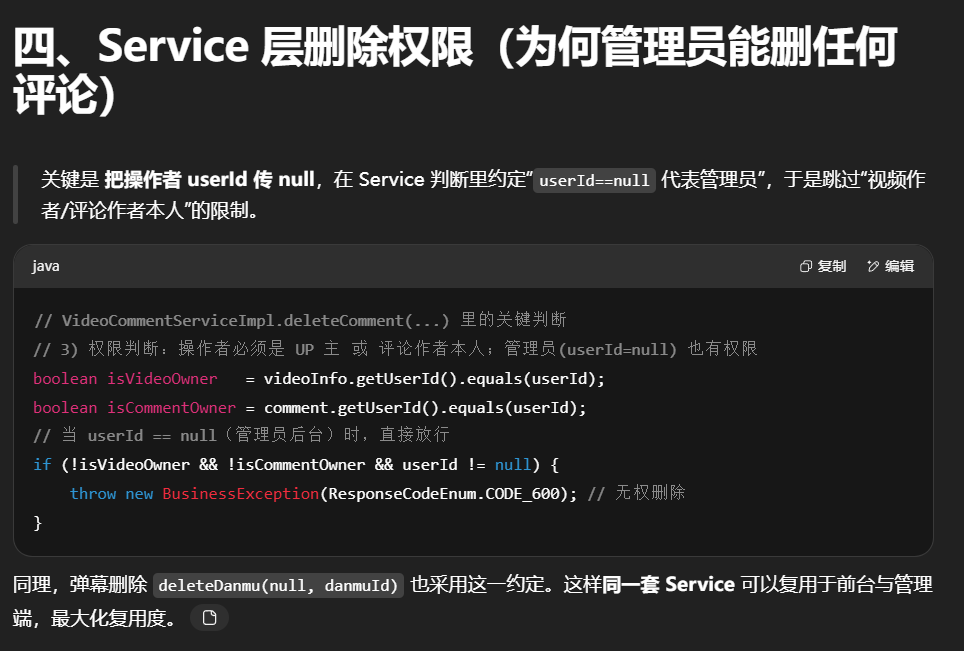Click the 编辑 label in code header
Image resolution: width=964 pixels, height=651 pixels.
(x=899, y=266)
